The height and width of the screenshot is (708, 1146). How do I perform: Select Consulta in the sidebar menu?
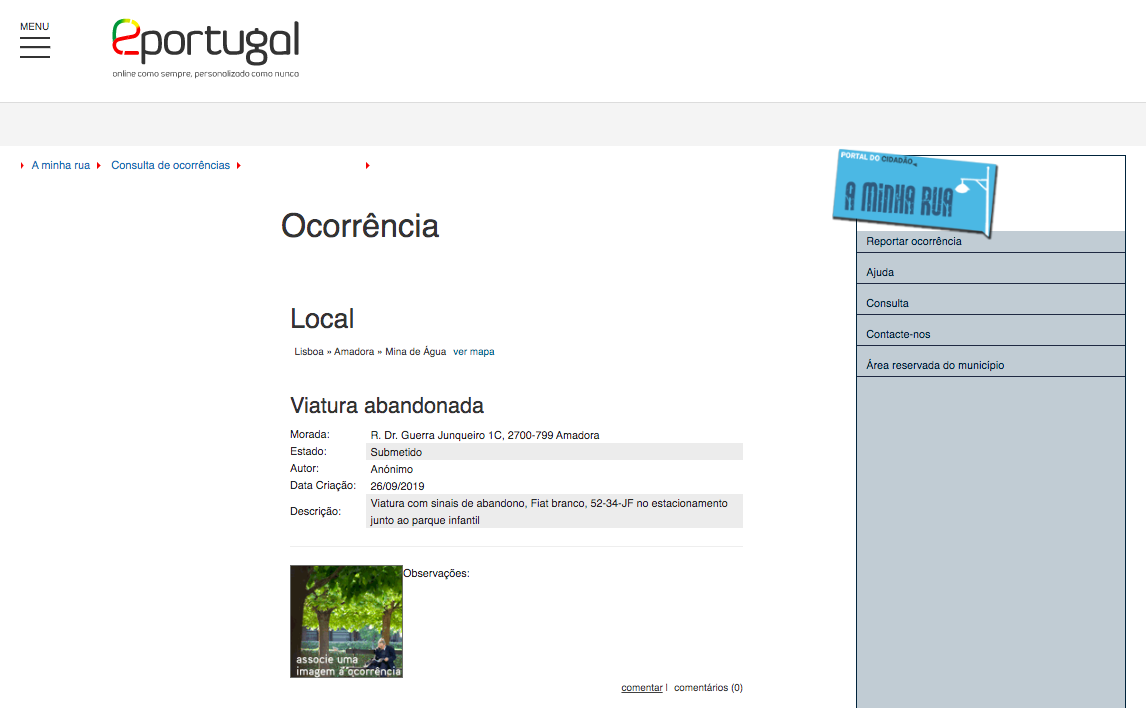(x=887, y=303)
